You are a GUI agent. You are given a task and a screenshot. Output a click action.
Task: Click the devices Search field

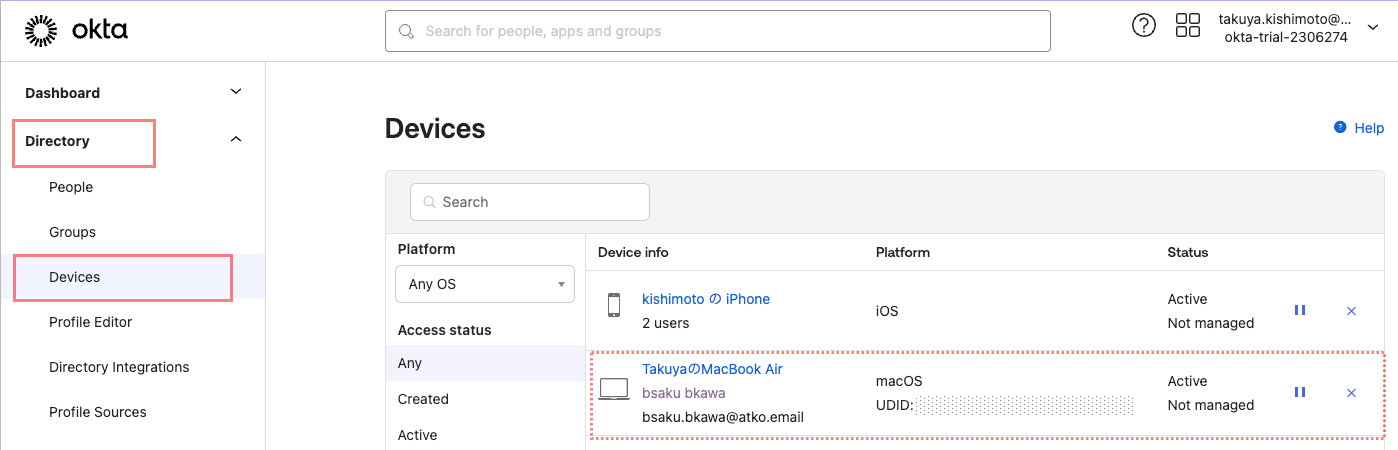[x=530, y=202]
